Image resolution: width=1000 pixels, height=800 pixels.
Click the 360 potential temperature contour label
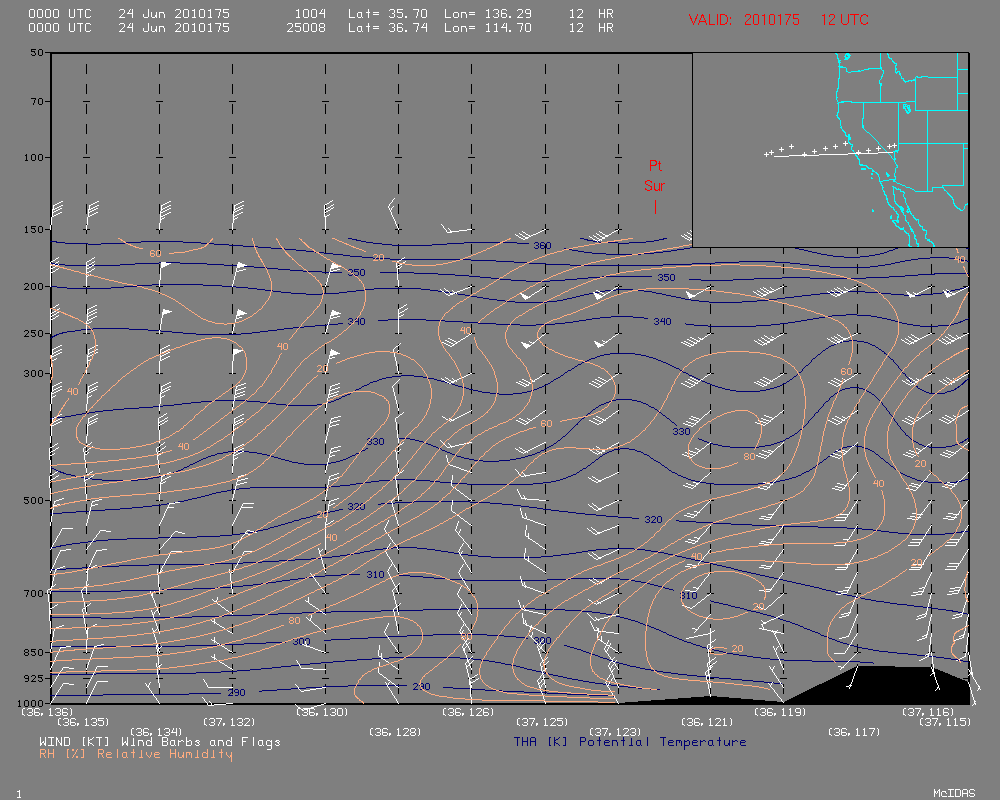tap(542, 246)
